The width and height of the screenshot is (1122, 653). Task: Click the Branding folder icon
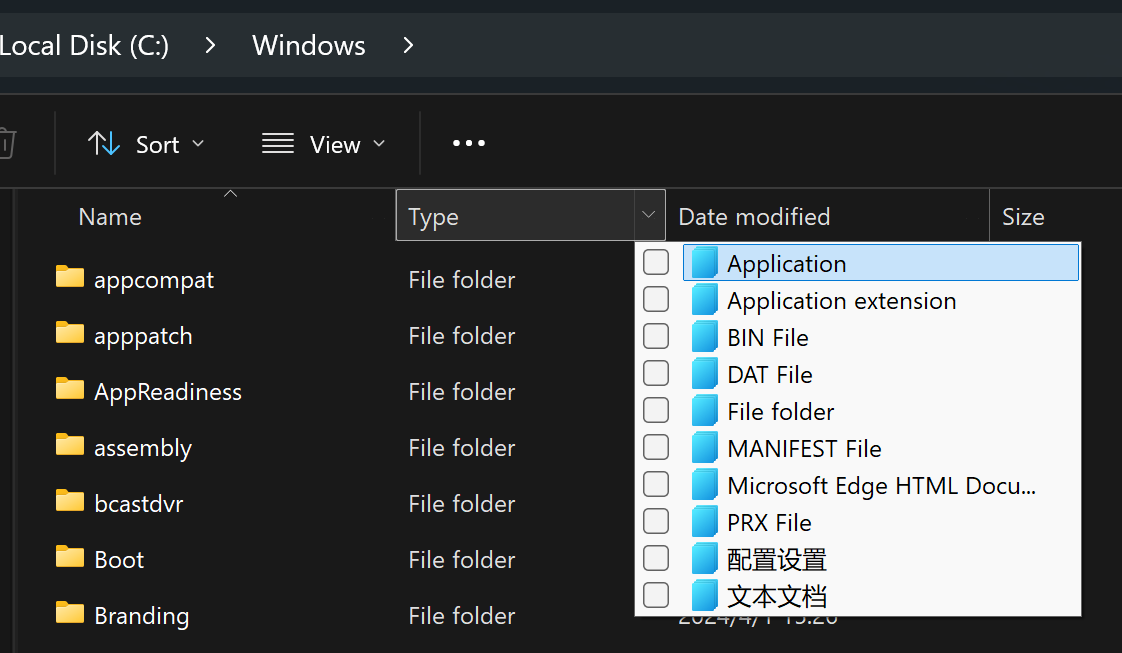[x=70, y=613]
